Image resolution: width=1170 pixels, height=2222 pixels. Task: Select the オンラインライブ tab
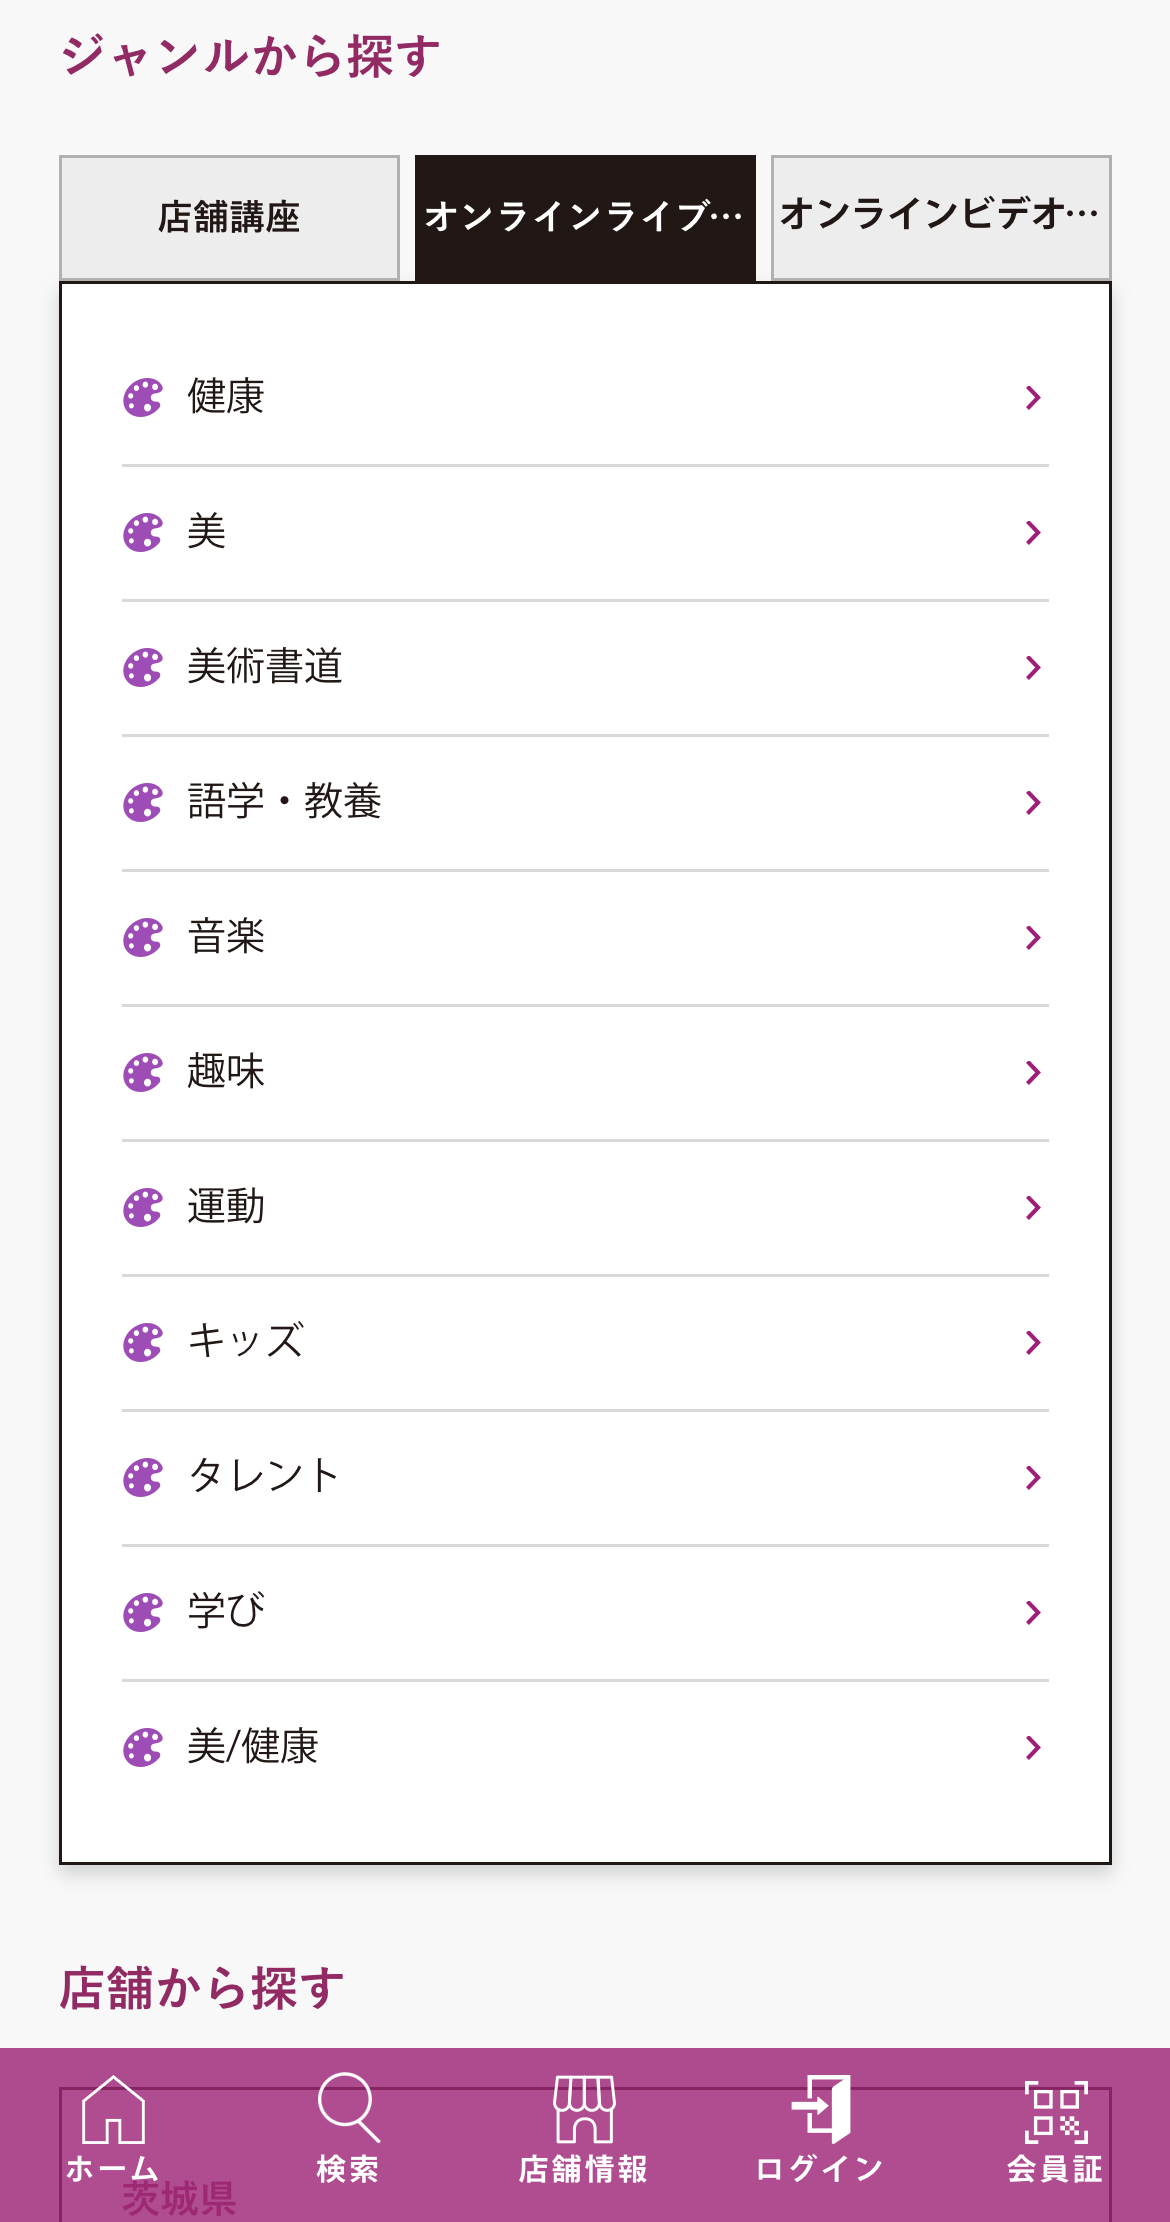click(585, 217)
